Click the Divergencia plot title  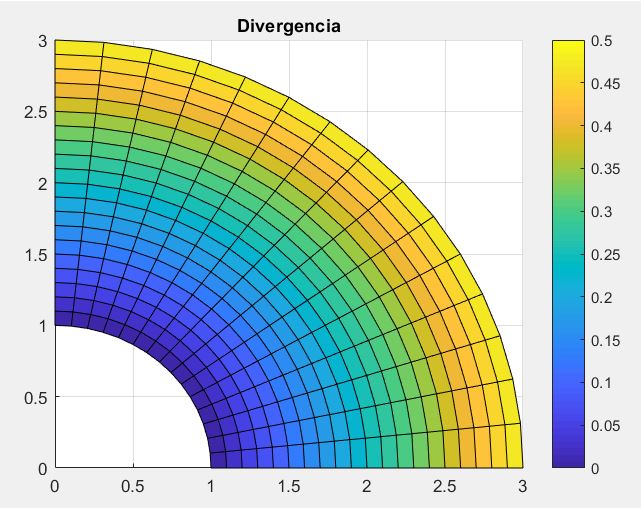tap(289, 26)
